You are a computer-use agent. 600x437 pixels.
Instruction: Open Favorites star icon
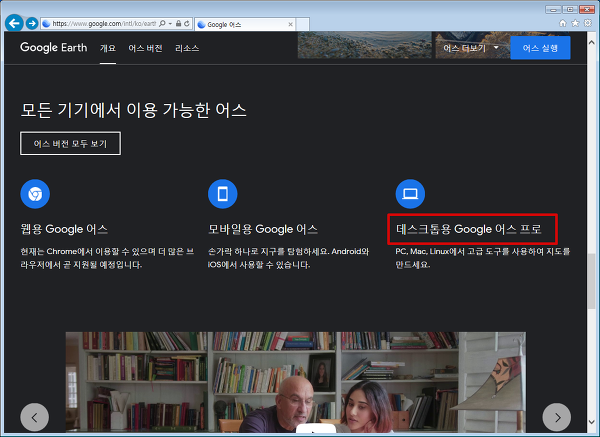pos(575,23)
